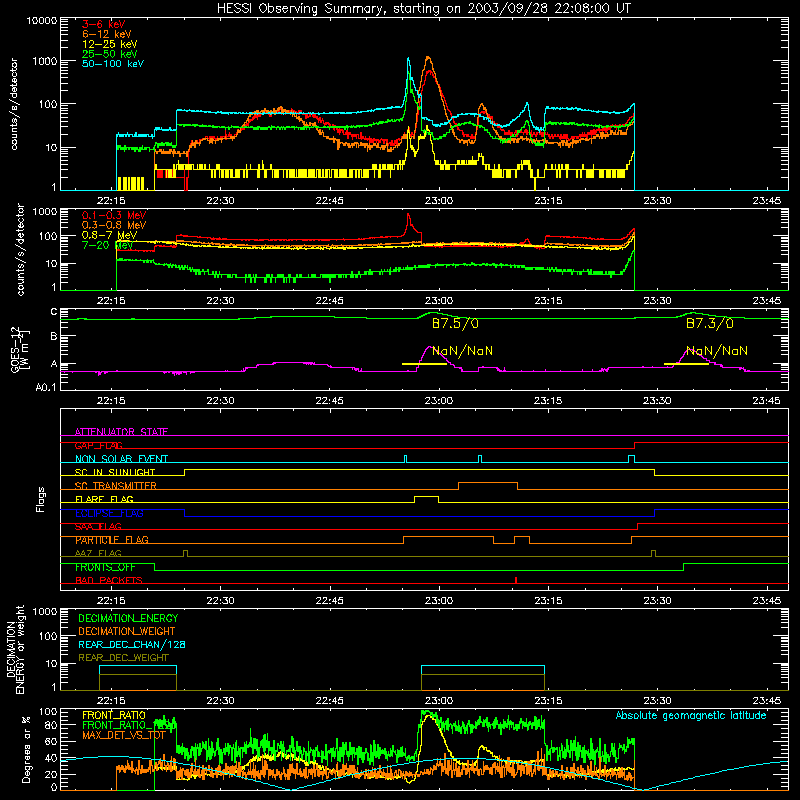Select the ATTENUATOR_STATE flag label
This screenshot has height=800, width=800.
click(121, 432)
